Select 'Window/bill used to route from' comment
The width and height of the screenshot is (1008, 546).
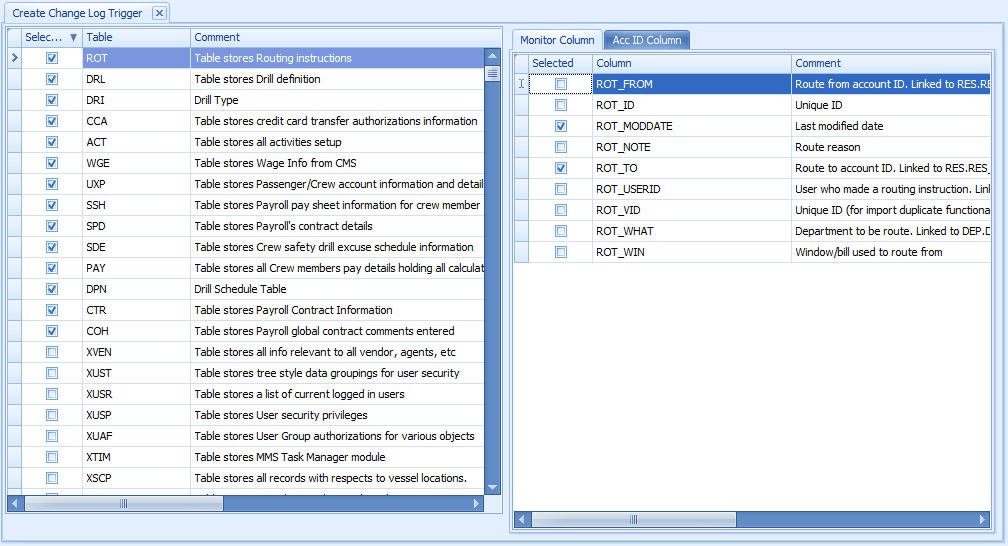coord(868,252)
